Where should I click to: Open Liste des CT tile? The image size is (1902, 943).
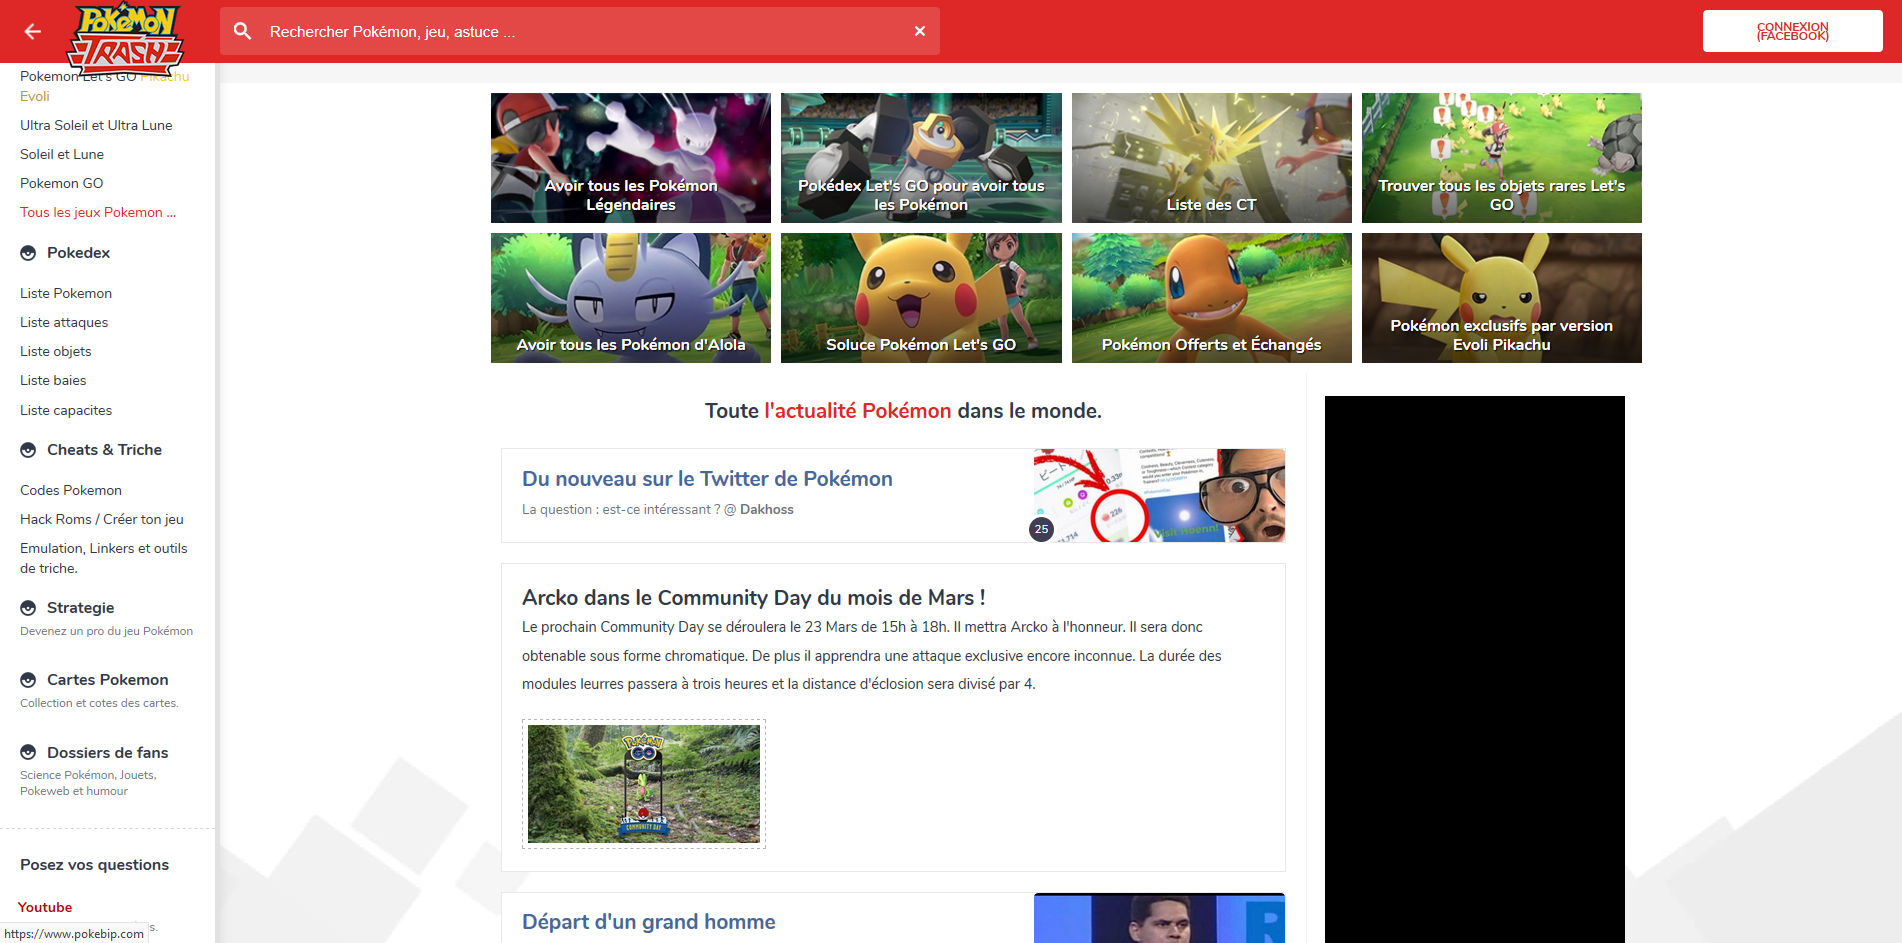click(x=1212, y=158)
